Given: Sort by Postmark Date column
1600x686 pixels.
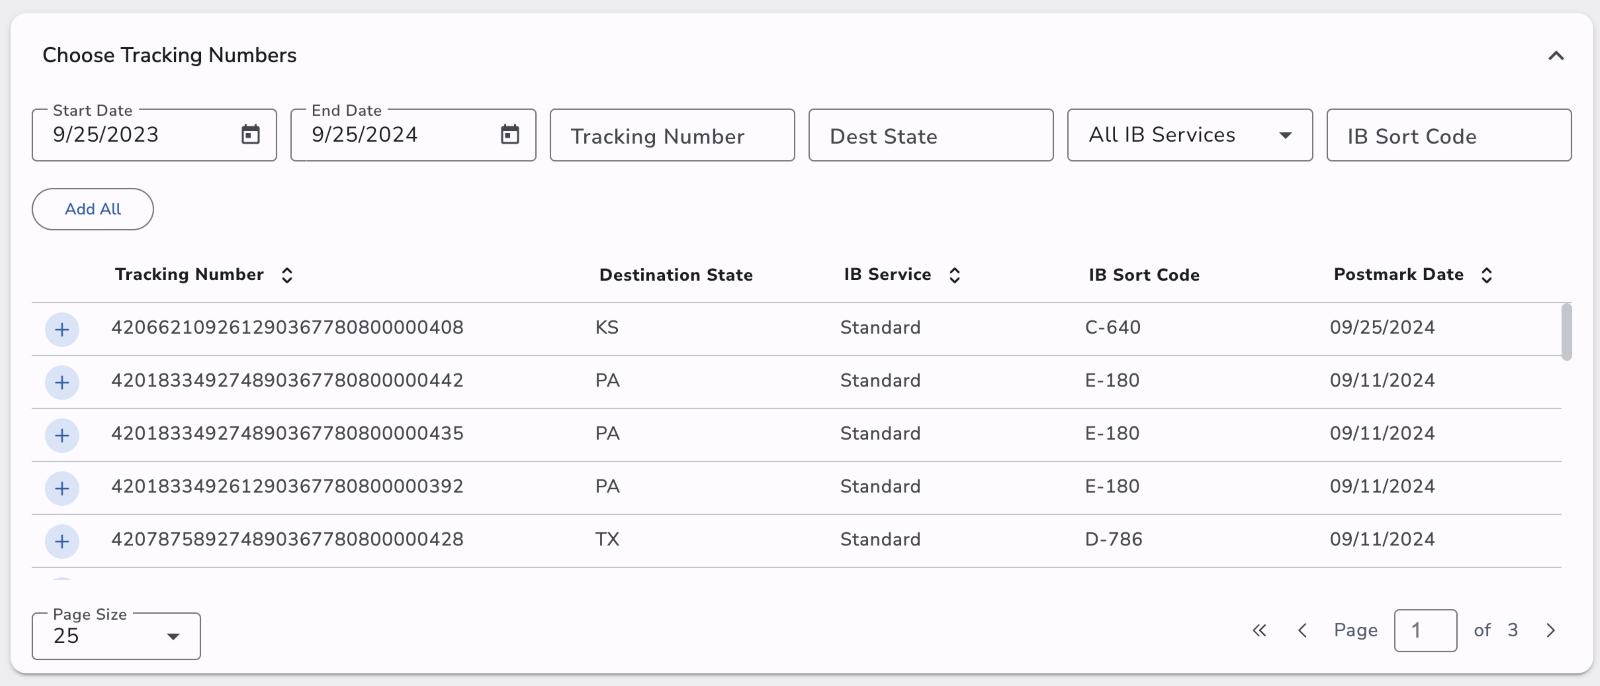Looking at the screenshot, I should [1487, 275].
